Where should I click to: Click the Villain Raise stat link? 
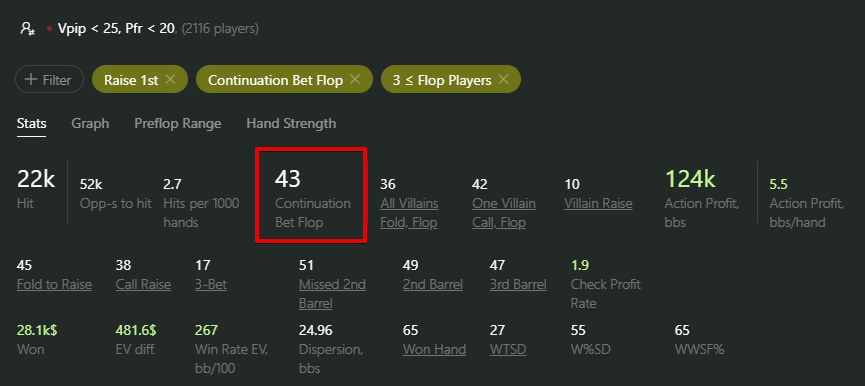tap(598, 203)
